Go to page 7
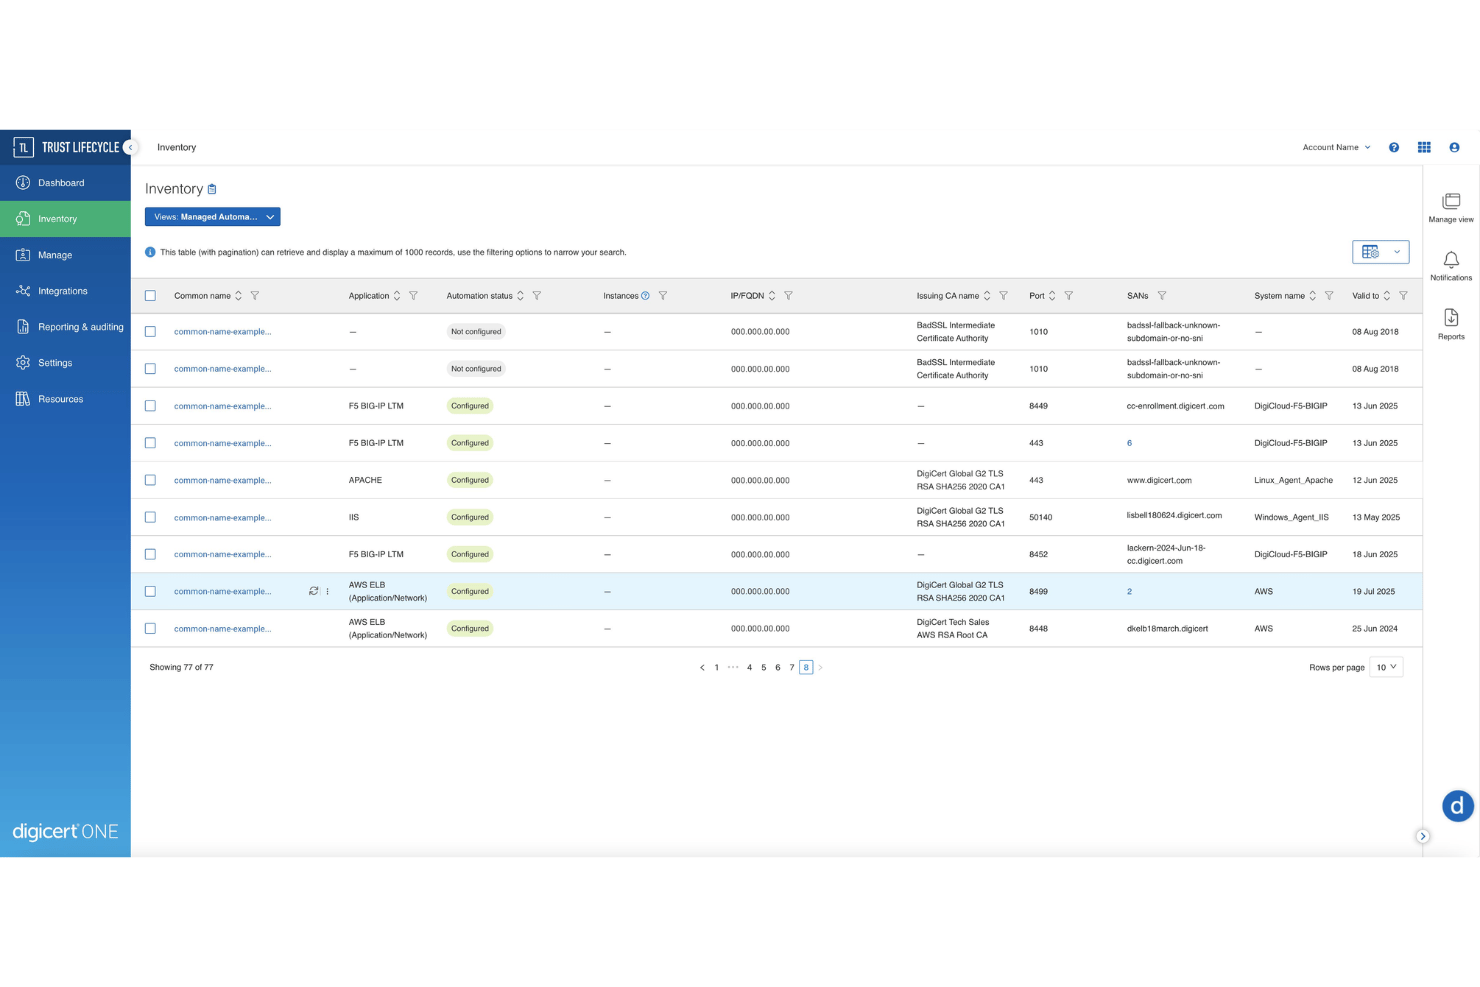This screenshot has height=987, width=1480. coord(792,667)
